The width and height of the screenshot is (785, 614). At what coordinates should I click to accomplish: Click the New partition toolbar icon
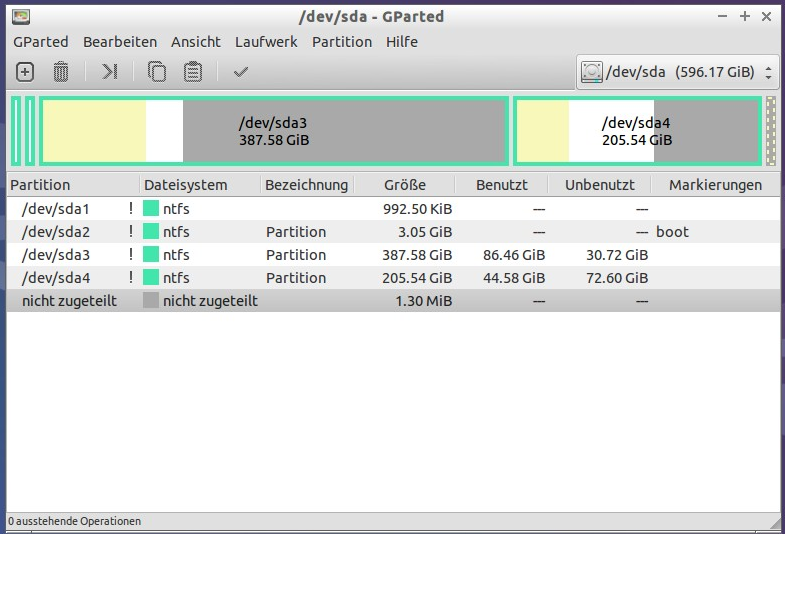25,72
